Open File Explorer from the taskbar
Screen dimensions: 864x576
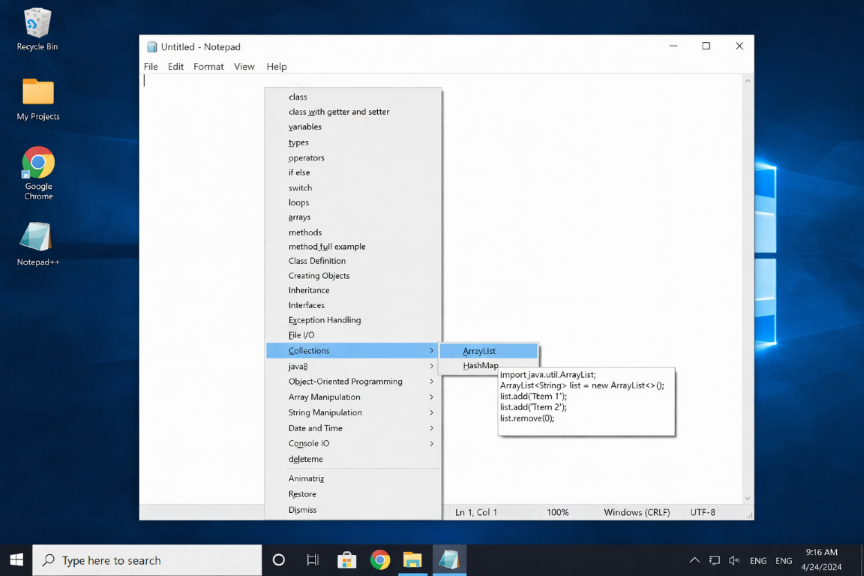pyautogui.click(x=412, y=560)
